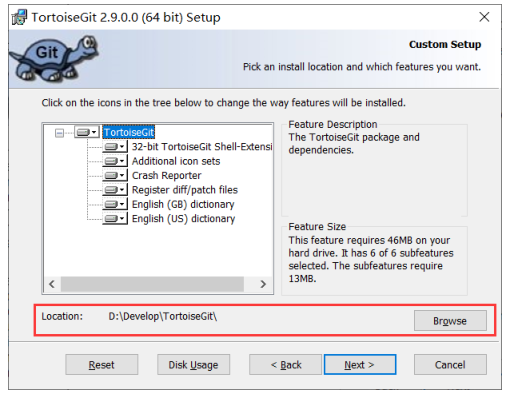Click the Reset button

102,365
